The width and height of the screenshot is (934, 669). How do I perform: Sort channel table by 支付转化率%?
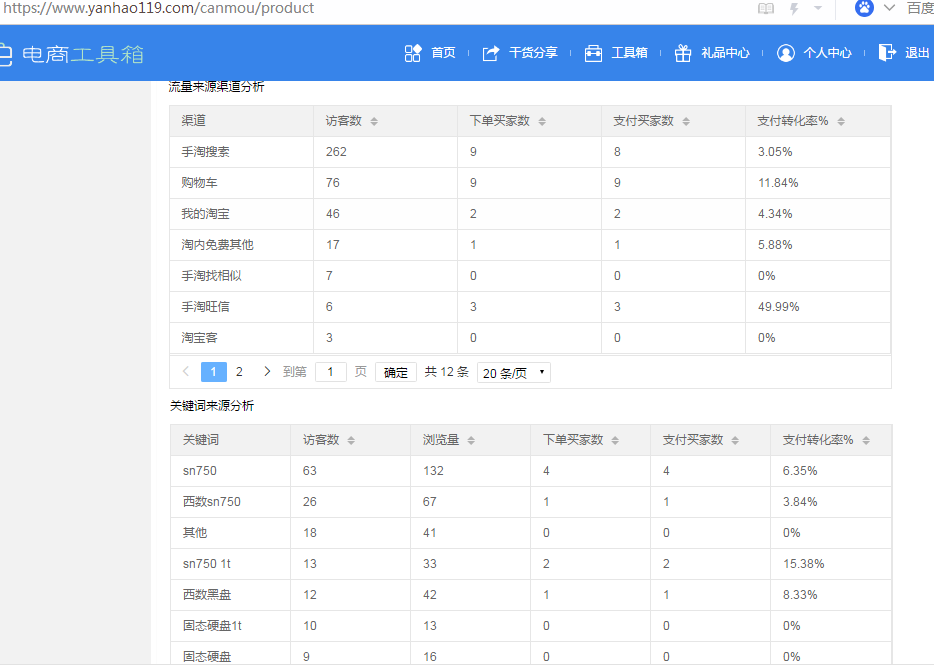(x=841, y=122)
